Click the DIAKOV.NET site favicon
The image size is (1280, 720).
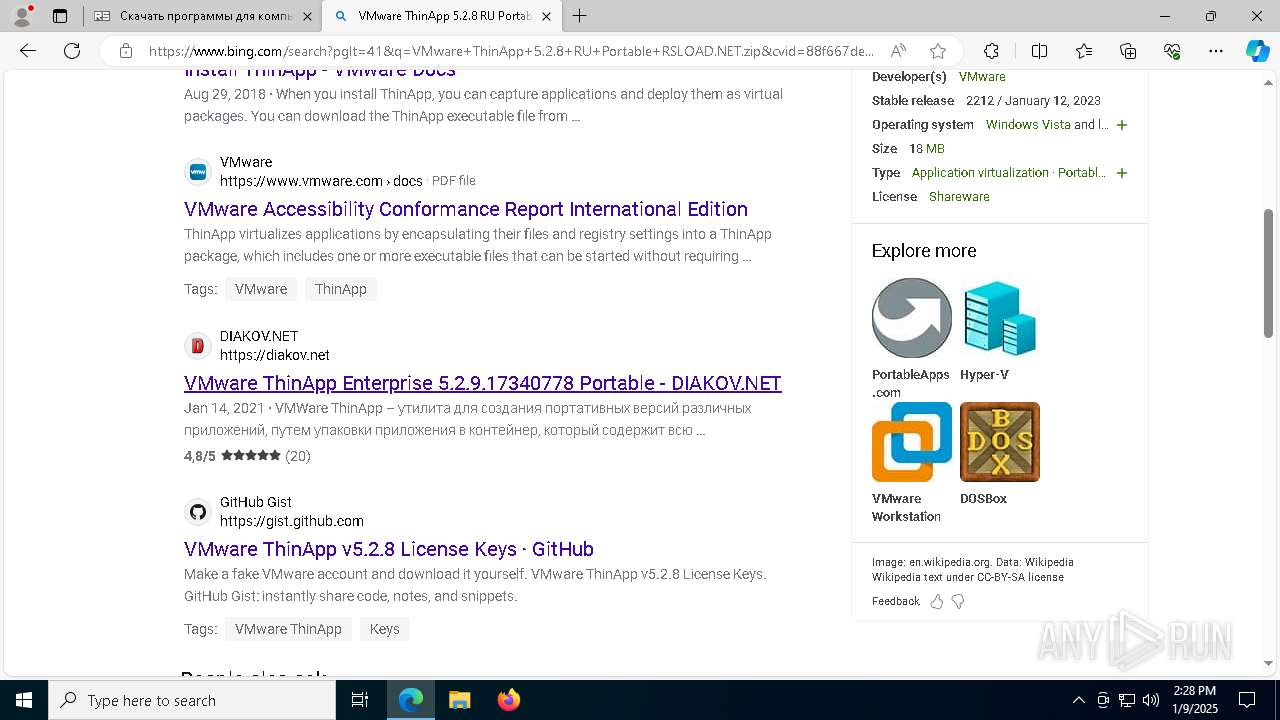point(198,346)
